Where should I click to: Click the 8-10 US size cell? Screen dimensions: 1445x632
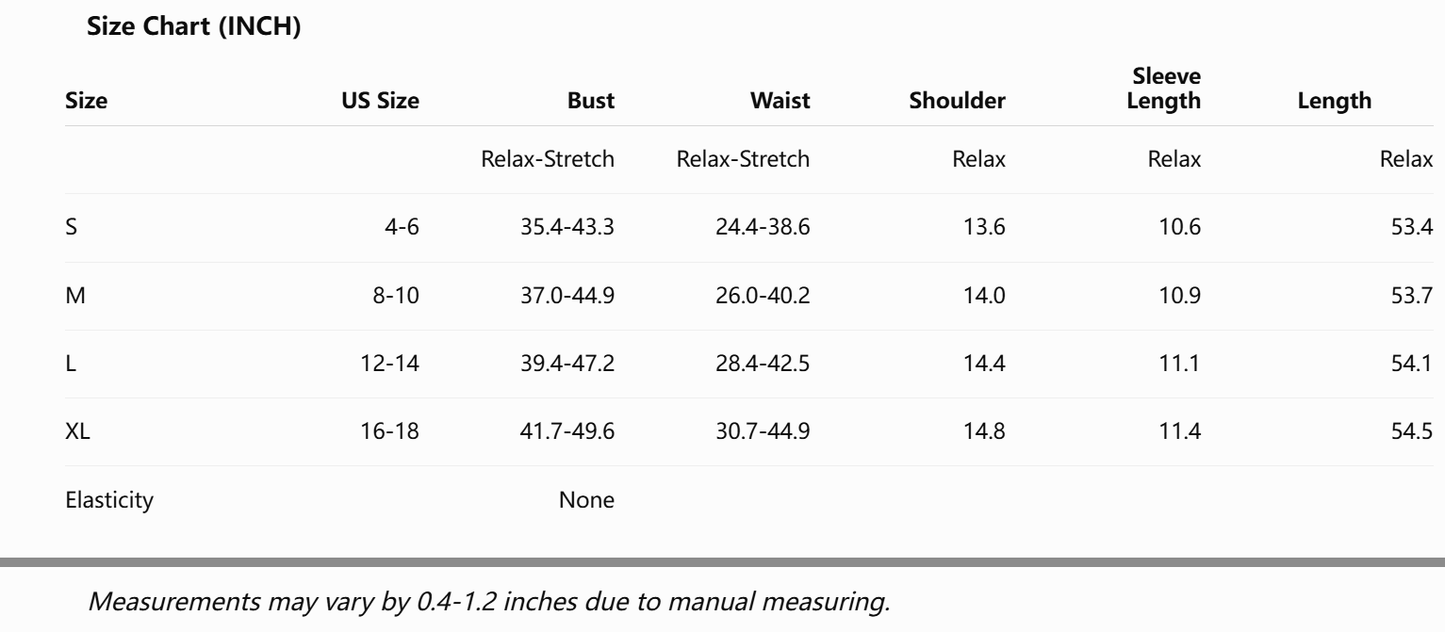click(396, 295)
